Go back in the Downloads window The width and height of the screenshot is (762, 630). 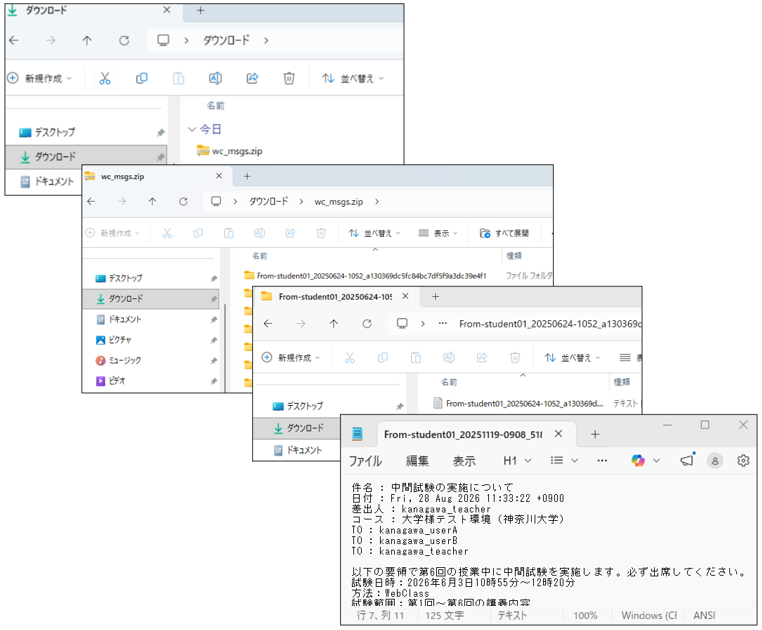[14, 40]
